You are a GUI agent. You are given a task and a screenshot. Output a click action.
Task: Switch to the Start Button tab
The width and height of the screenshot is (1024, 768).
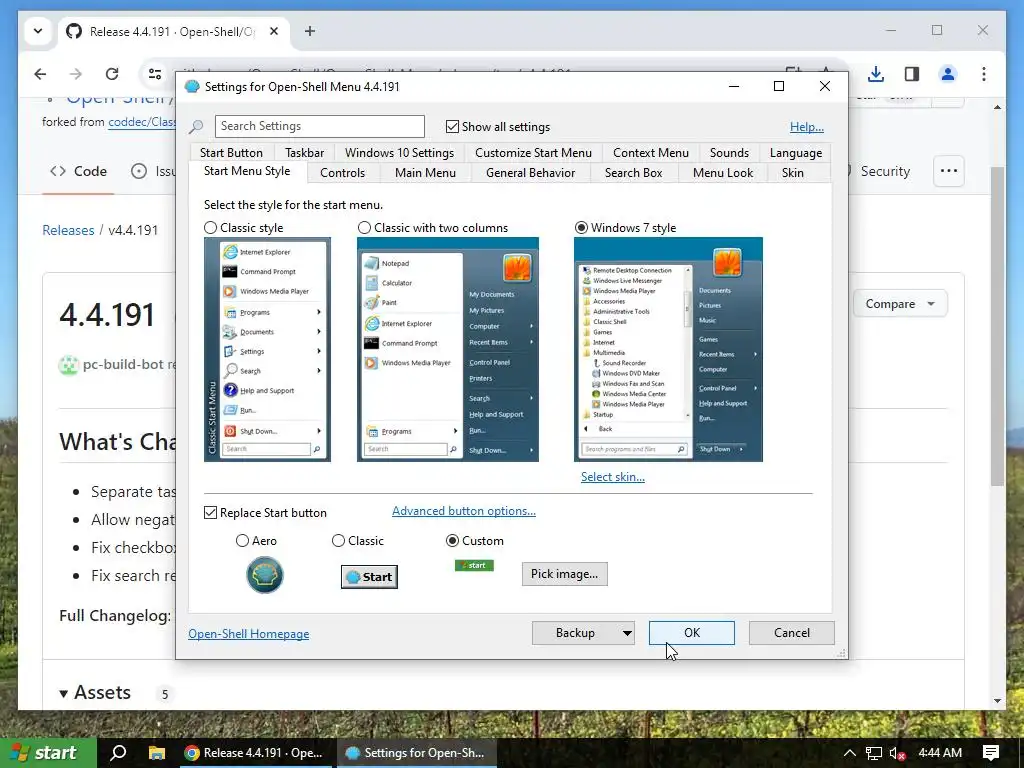tap(231, 153)
